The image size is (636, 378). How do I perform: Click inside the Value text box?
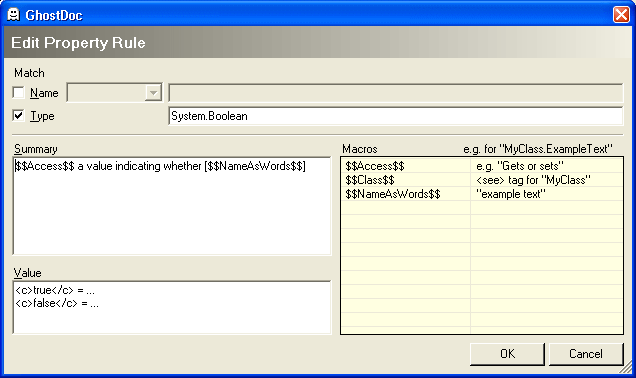[x=172, y=307]
